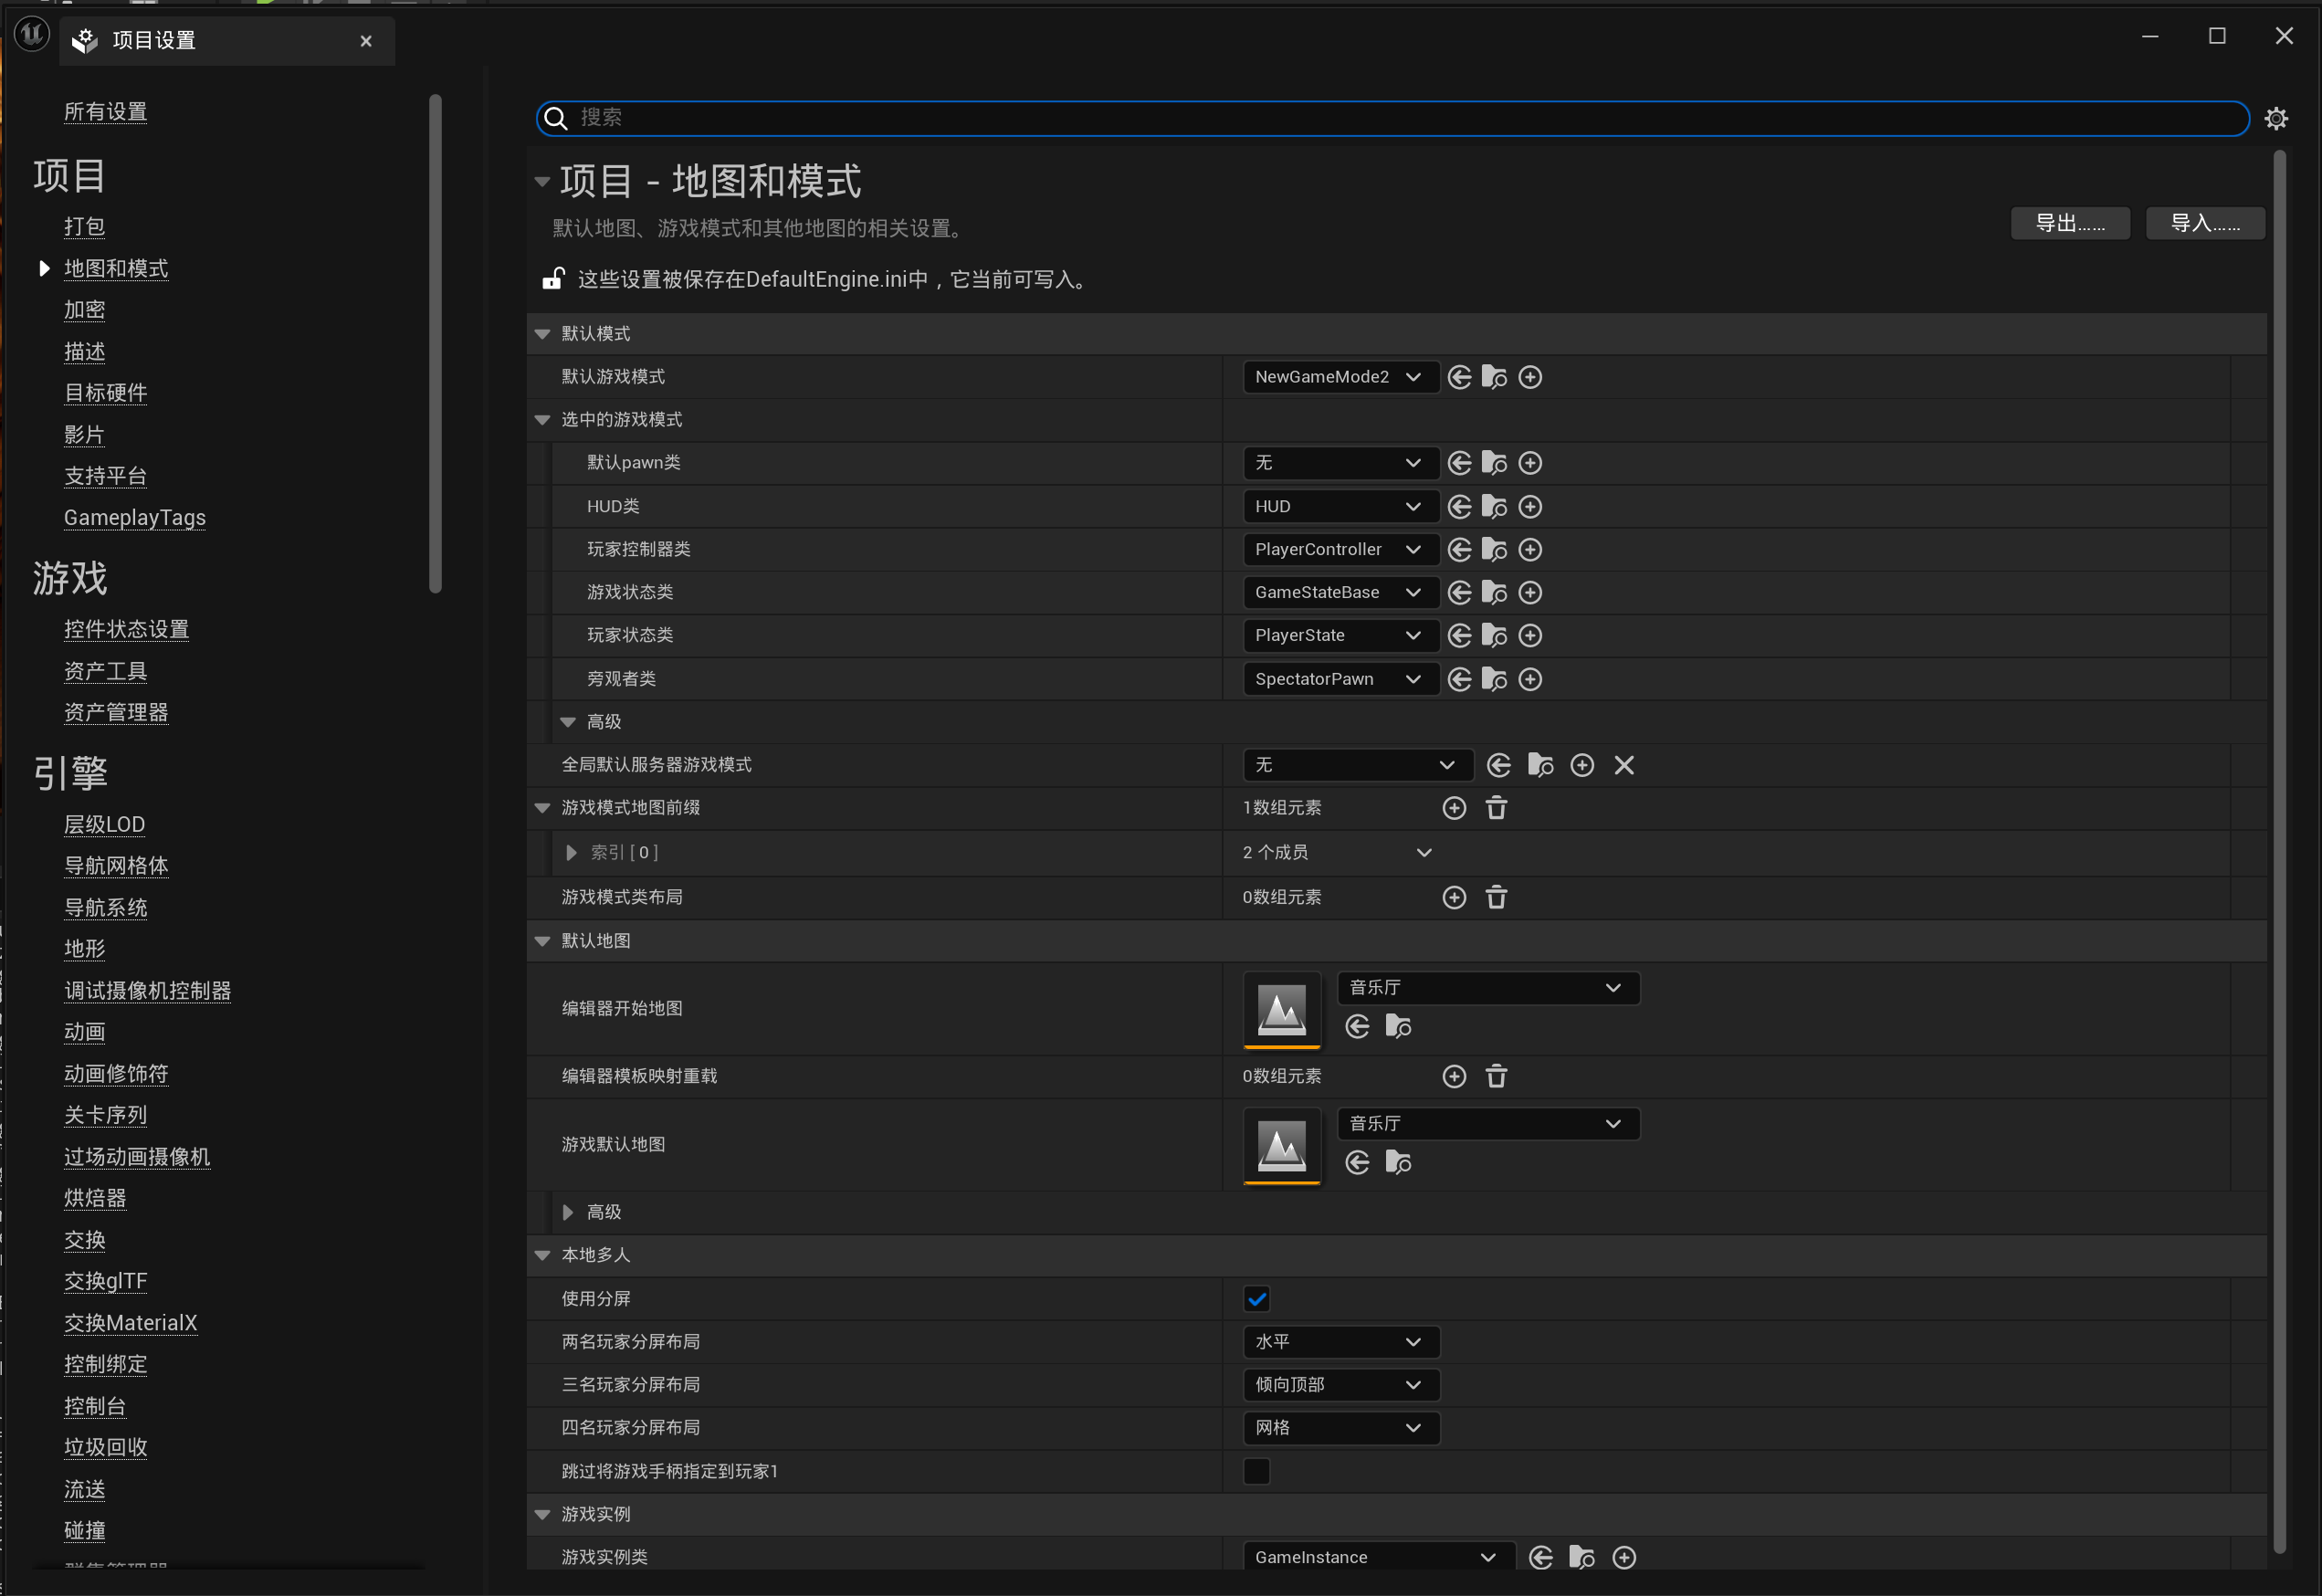Delete all 游戏模式地图前缀 array elements
The width and height of the screenshot is (2322, 1596).
1496,808
